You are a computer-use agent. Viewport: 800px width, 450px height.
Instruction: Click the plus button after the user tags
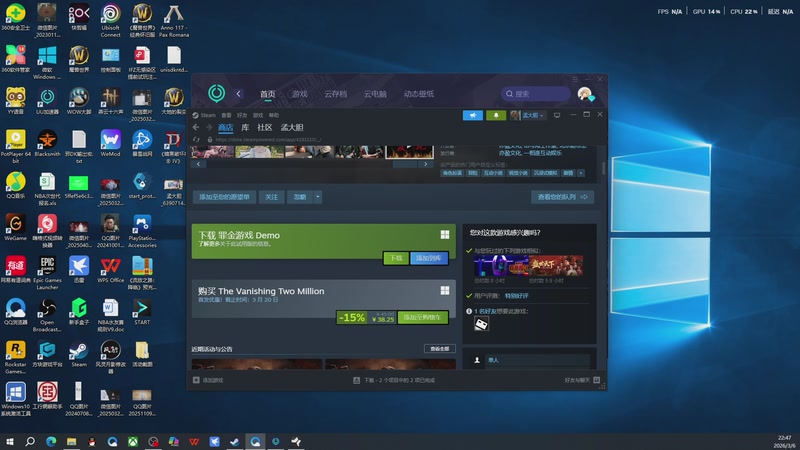click(581, 173)
